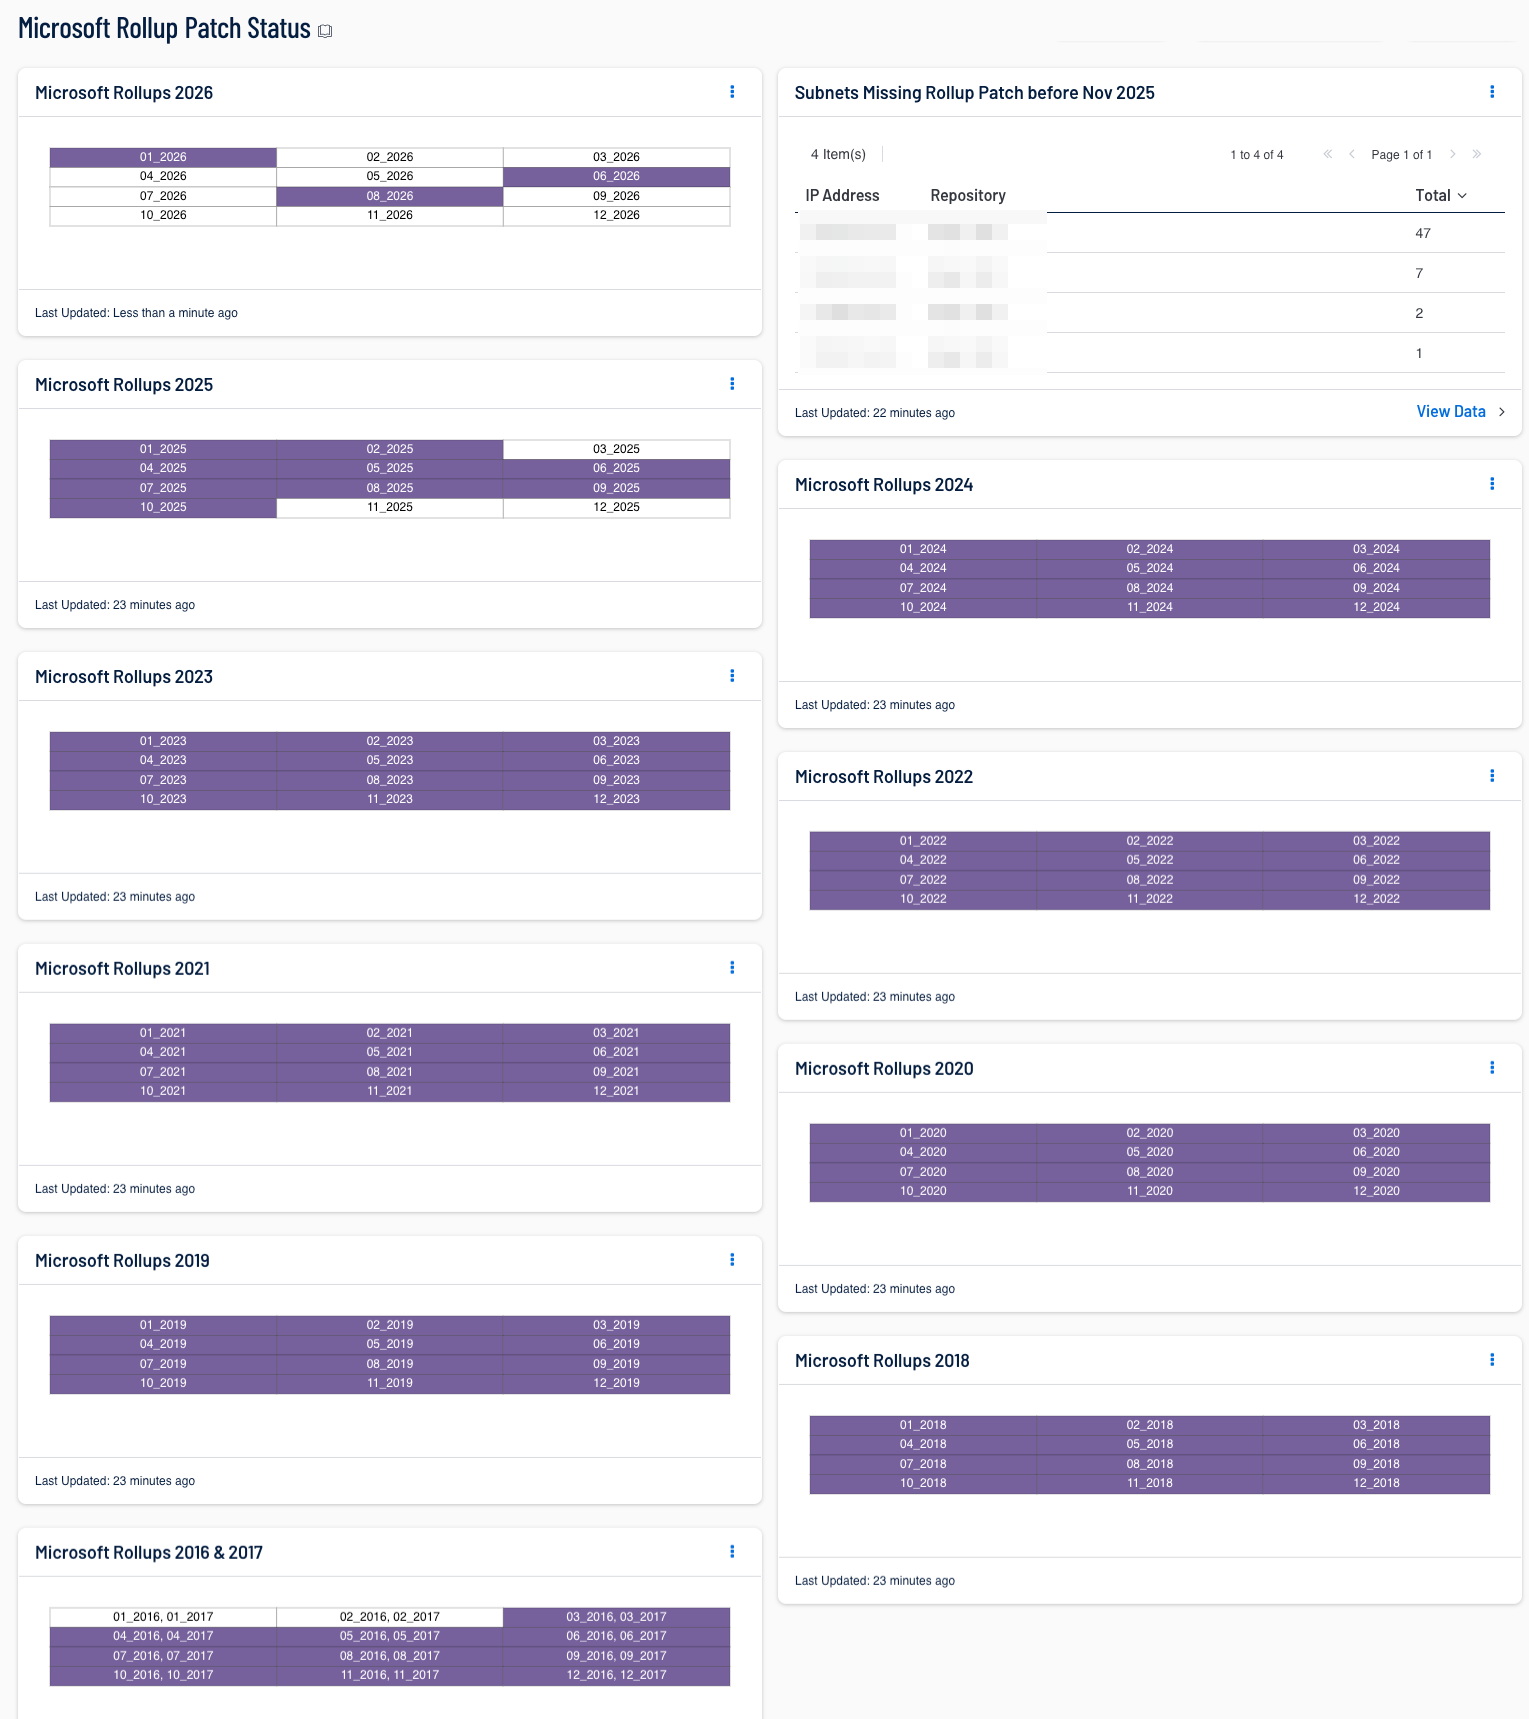This screenshot has height=1719, width=1529.
Task: Click the IP Address column header
Action: point(842,196)
